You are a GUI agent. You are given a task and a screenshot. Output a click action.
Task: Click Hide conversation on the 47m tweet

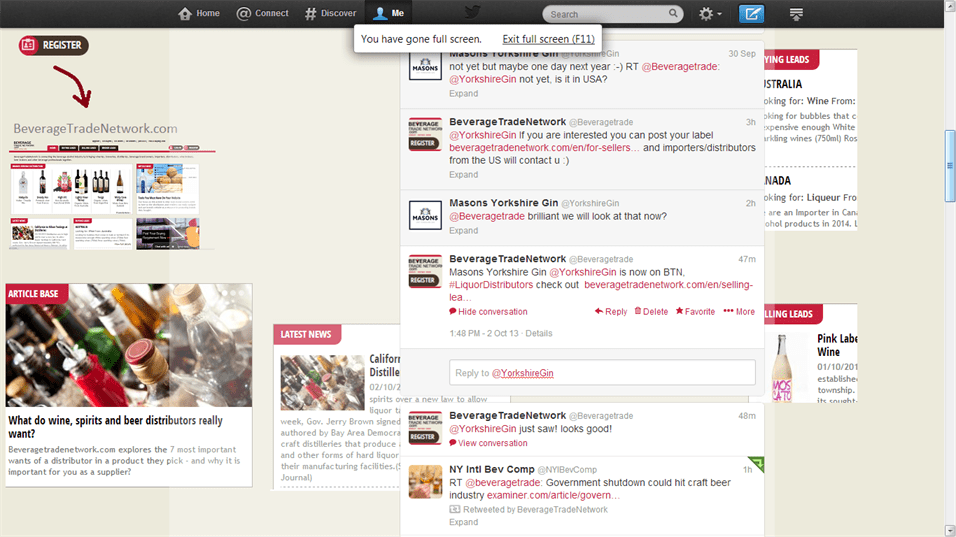point(488,311)
